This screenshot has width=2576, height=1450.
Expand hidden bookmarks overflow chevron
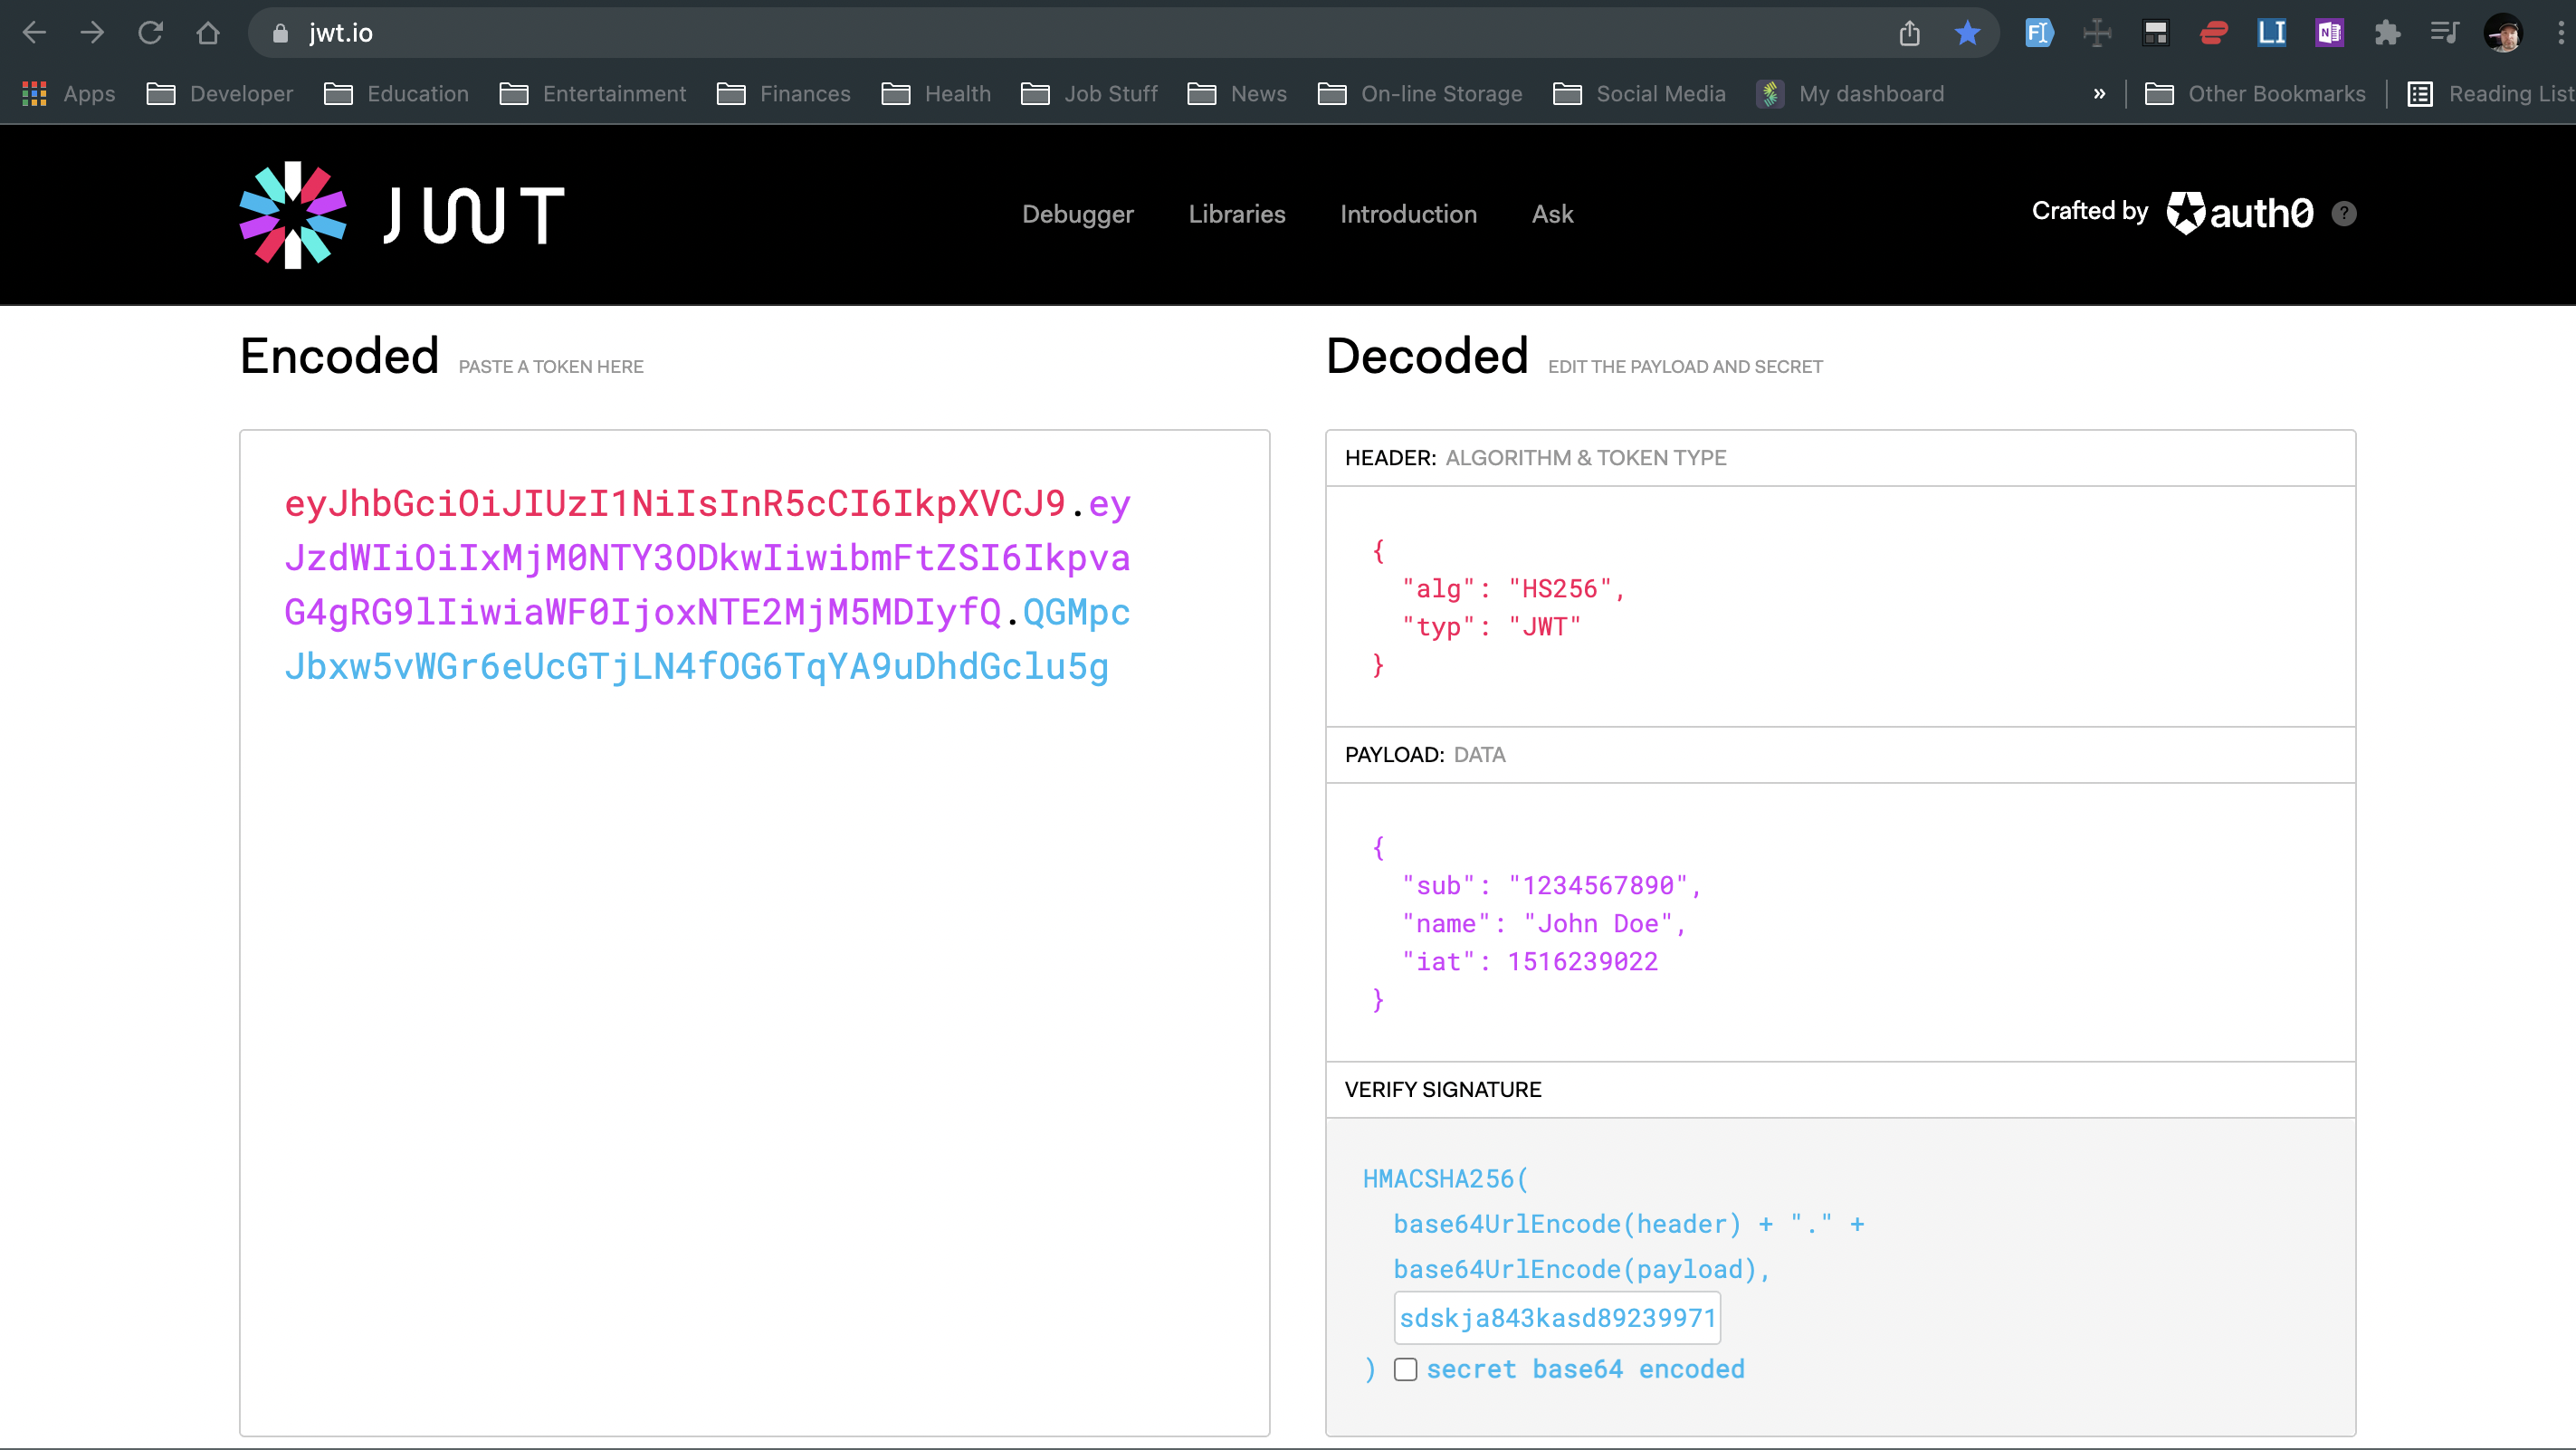[2099, 93]
